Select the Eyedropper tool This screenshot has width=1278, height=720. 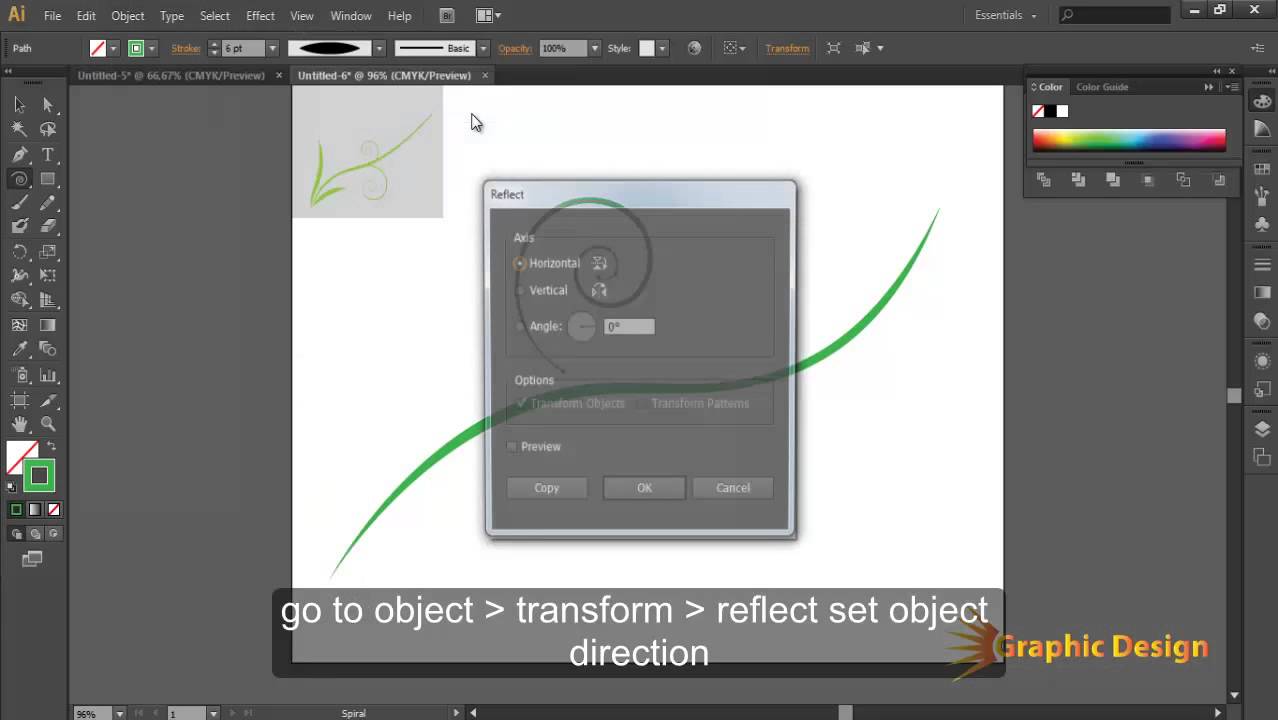pyautogui.click(x=18, y=348)
